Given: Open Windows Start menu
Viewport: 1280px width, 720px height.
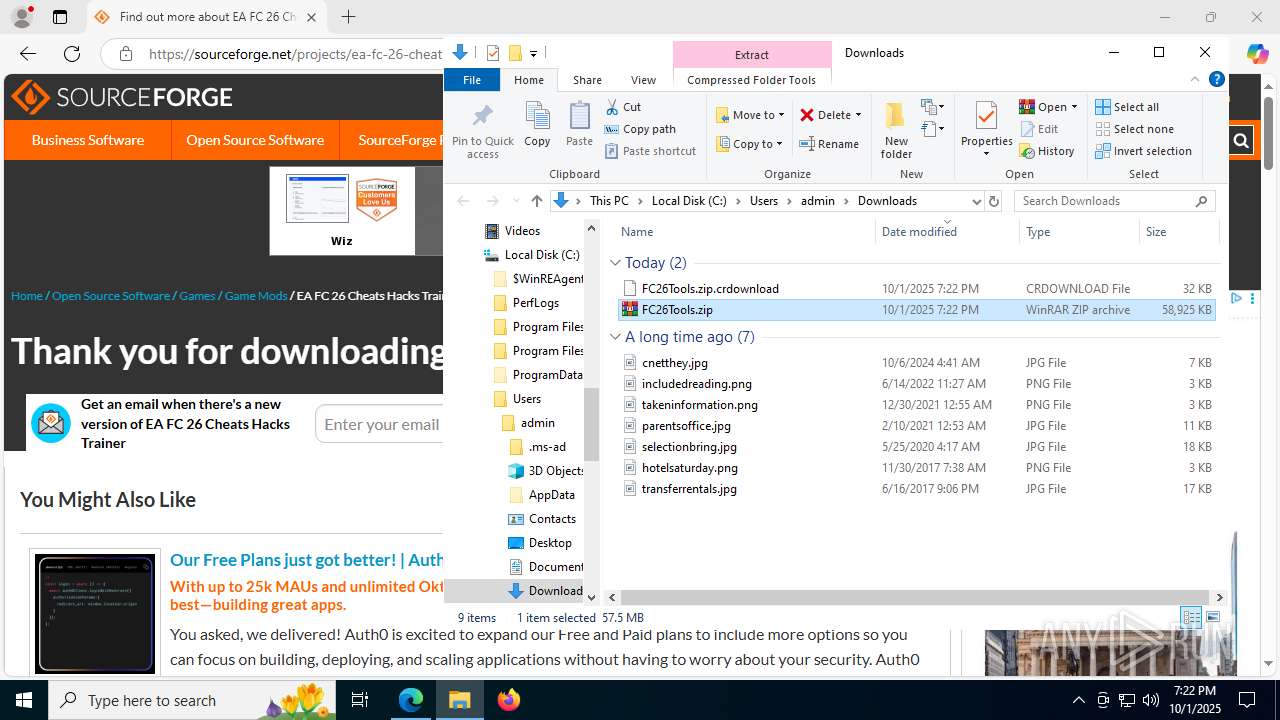Looking at the screenshot, I should click(x=24, y=700).
